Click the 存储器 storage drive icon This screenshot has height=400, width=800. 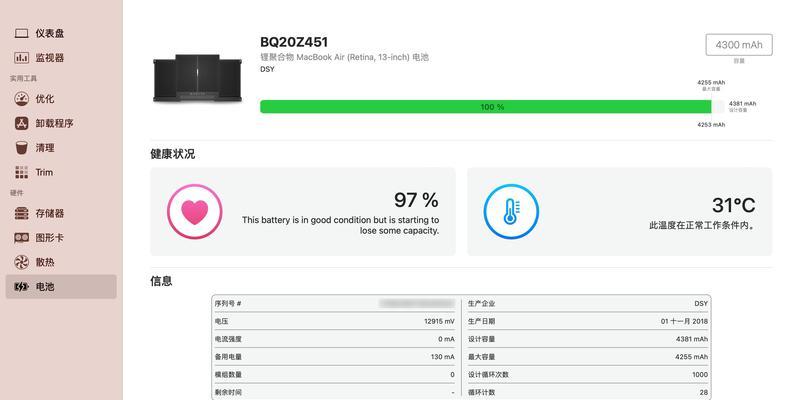[x=21, y=213]
